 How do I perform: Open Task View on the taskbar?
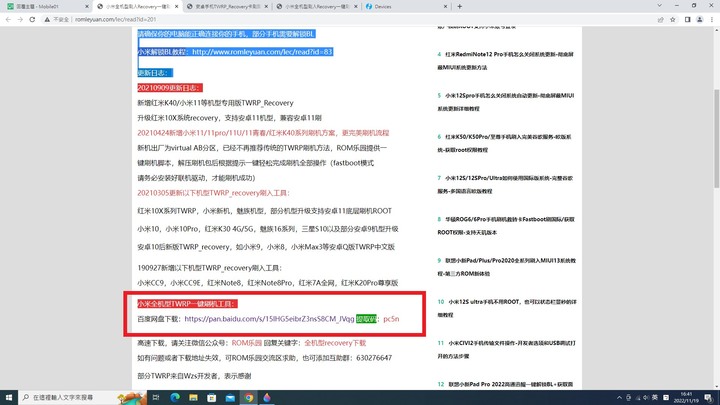(156, 397)
